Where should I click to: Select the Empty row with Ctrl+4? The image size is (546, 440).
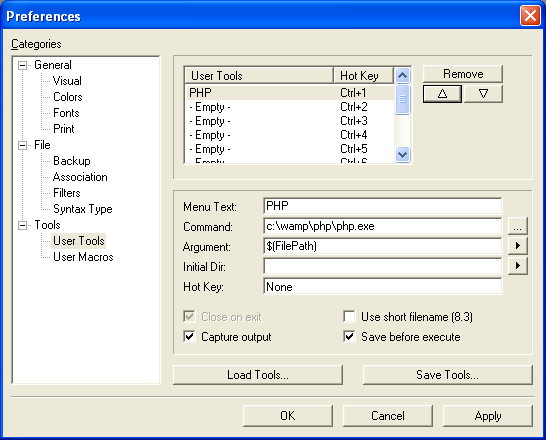(x=290, y=135)
